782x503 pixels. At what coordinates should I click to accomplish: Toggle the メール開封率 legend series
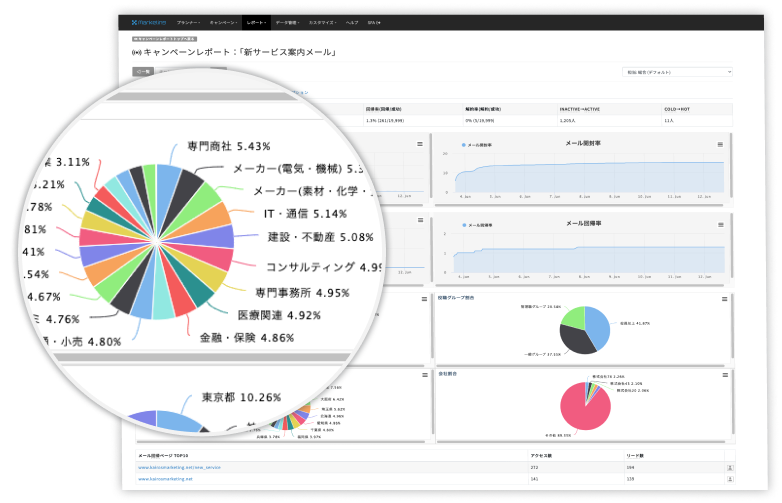click(x=477, y=145)
